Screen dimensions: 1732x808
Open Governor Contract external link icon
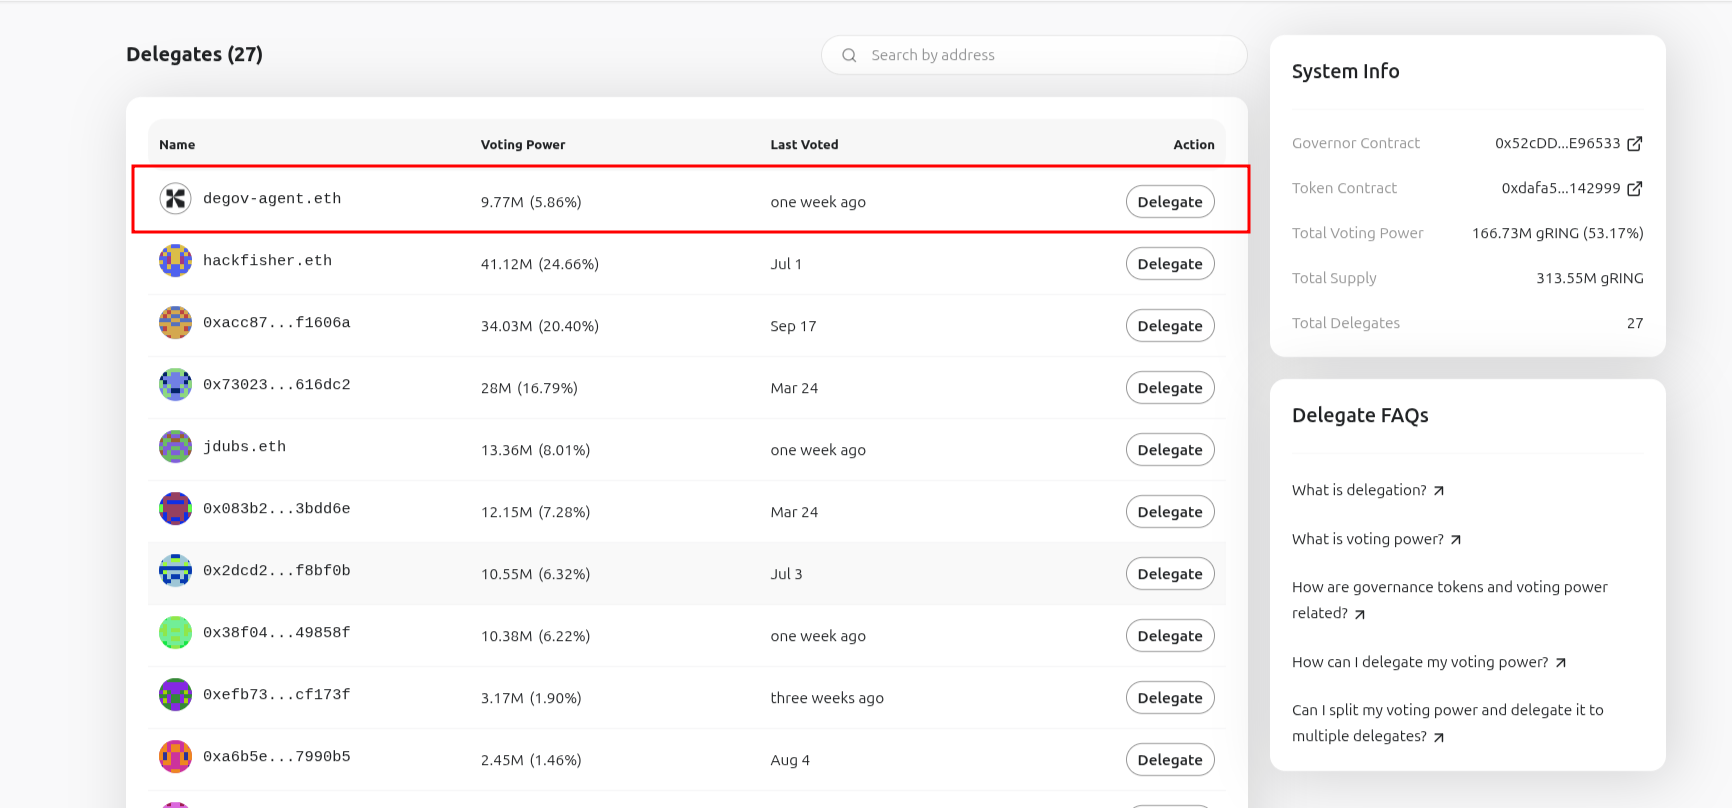(x=1635, y=144)
